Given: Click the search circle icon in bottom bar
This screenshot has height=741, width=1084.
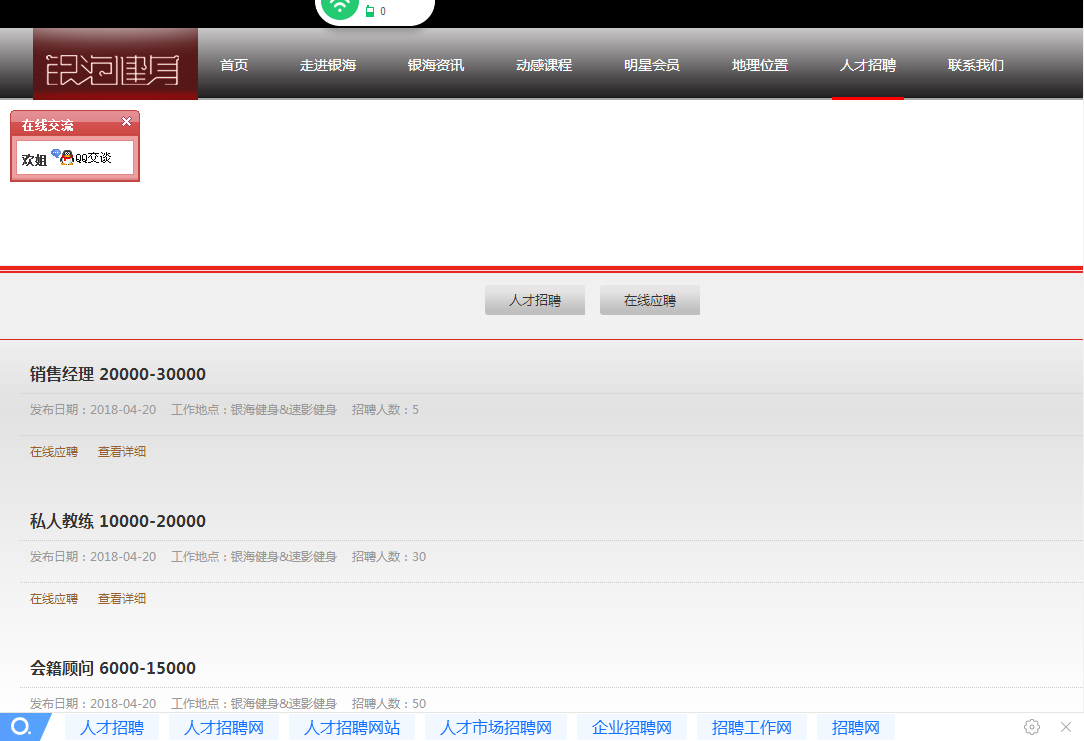Looking at the screenshot, I should tap(21, 726).
